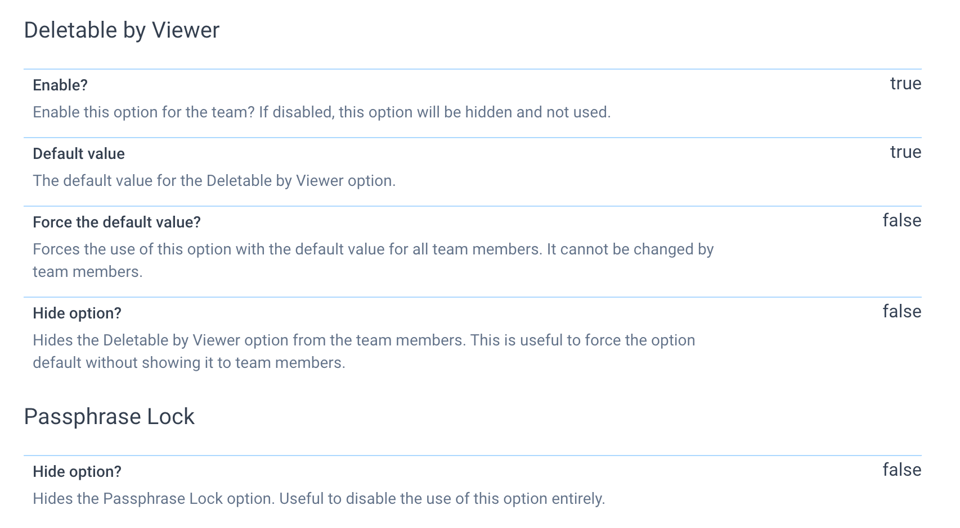This screenshot has height=528, width=960.
Task: Click "default without showing it" line in Hide description
Action: [130, 363]
